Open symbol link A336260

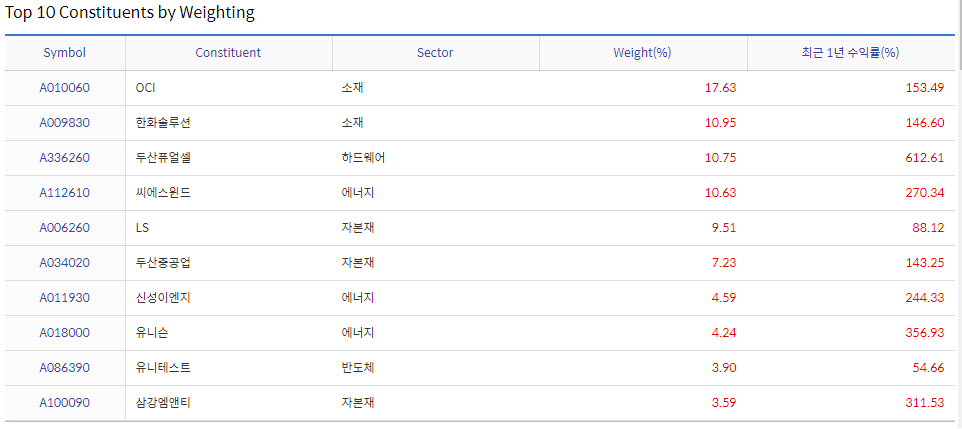click(64, 158)
